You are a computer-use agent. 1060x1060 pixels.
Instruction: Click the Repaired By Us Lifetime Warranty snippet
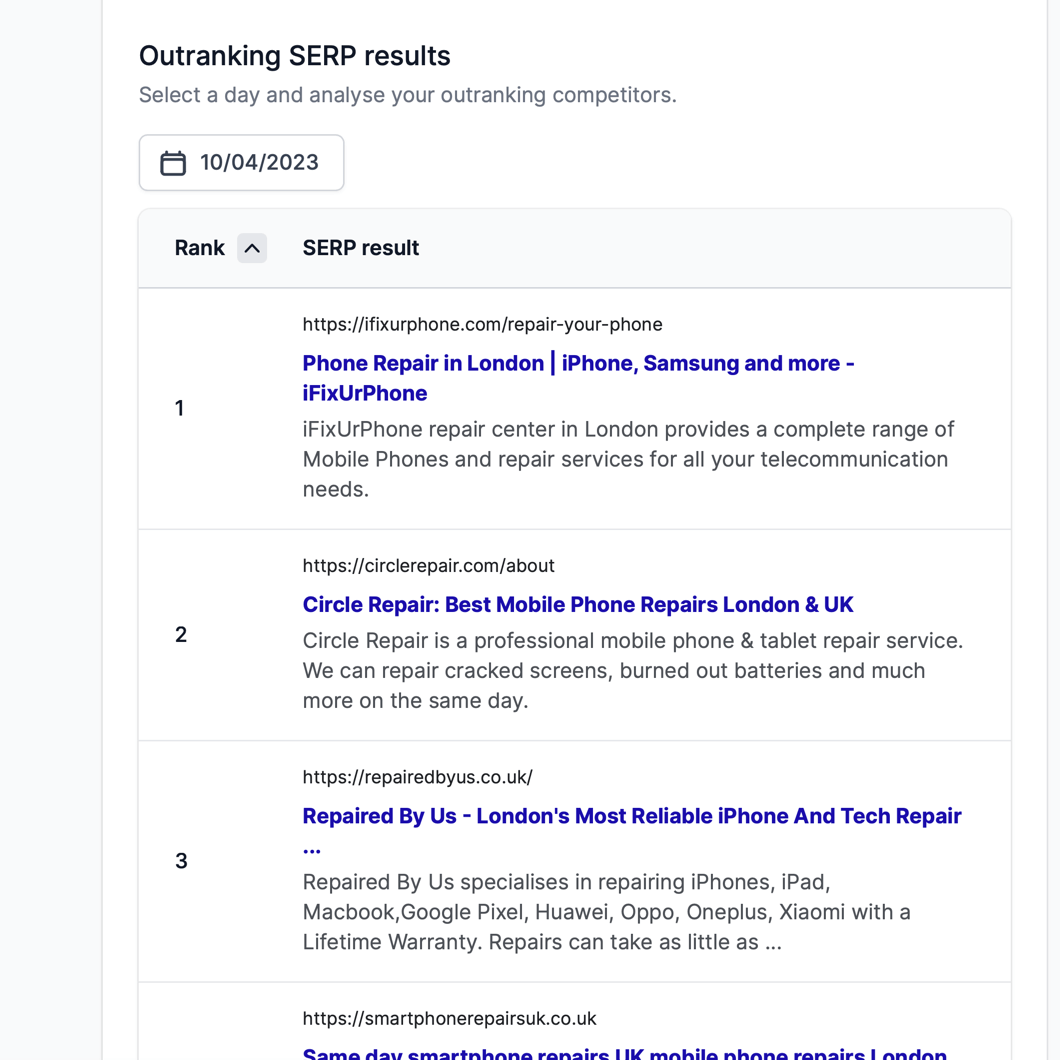(606, 912)
